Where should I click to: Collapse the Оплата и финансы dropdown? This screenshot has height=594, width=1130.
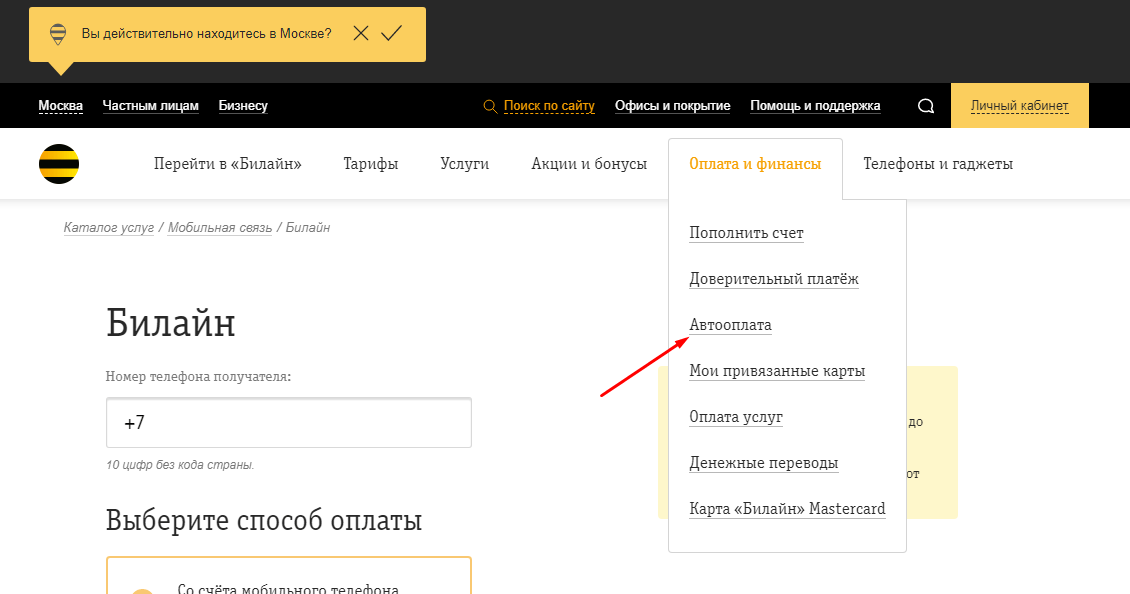[x=755, y=164]
